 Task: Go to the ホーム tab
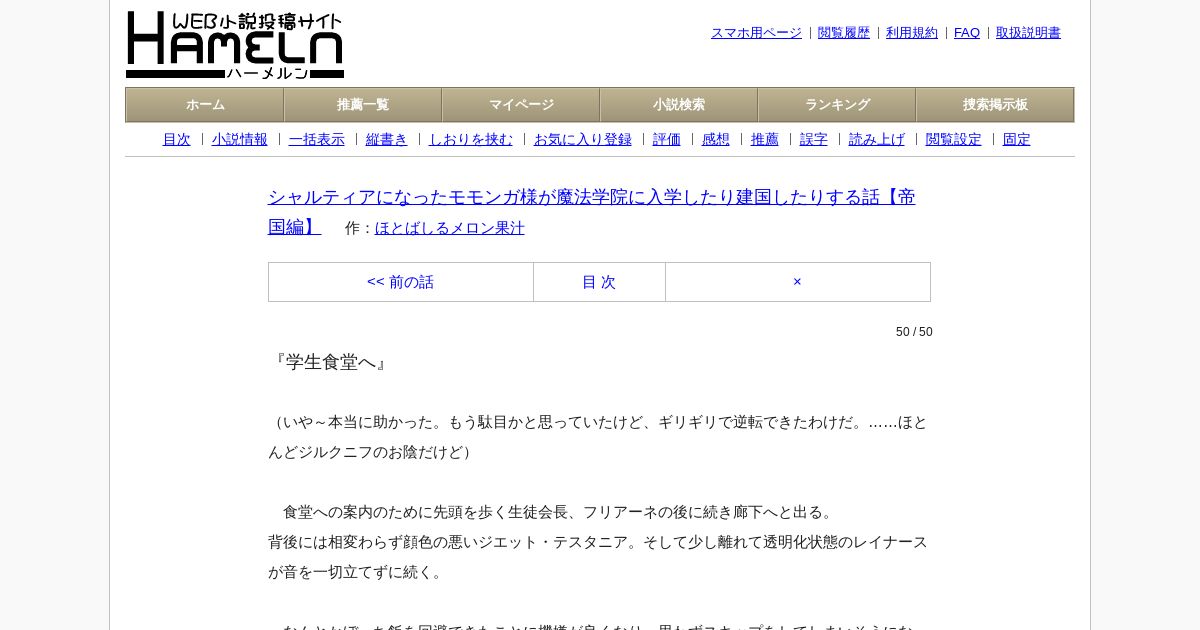[x=205, y=105]
